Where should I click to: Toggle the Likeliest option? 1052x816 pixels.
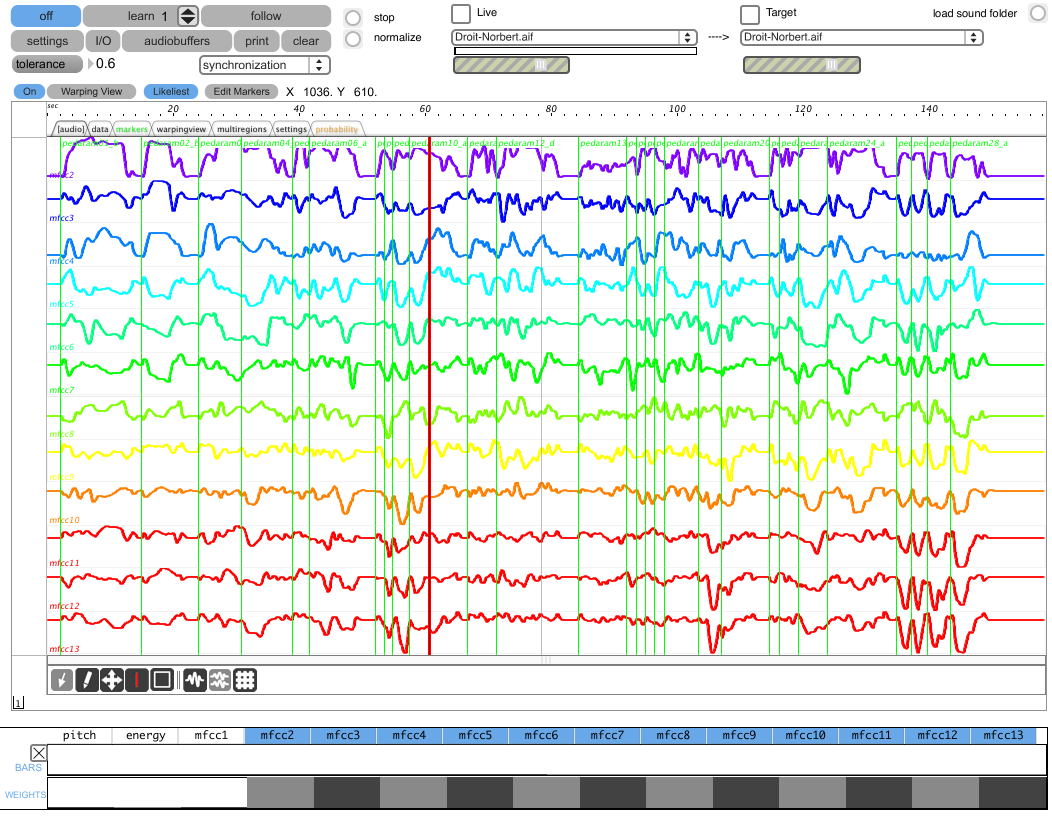point(171,91)
